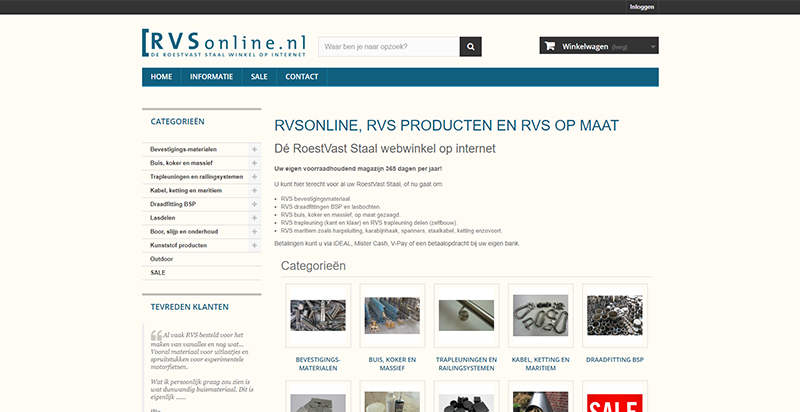Open the INFORMATIE menu item
The width and height of the screenshot is (800, 412).
point(211,77)
